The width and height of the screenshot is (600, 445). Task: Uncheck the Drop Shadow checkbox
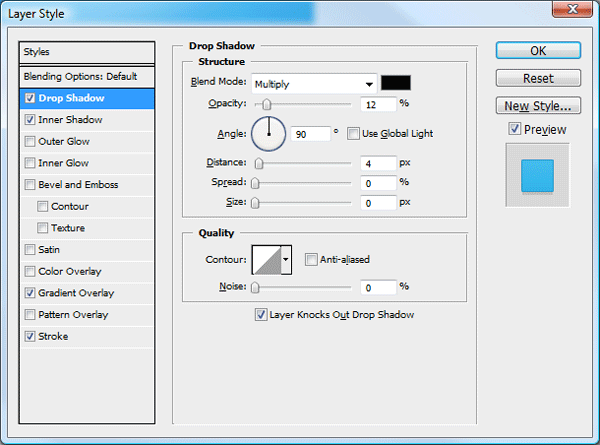[30, 98]
